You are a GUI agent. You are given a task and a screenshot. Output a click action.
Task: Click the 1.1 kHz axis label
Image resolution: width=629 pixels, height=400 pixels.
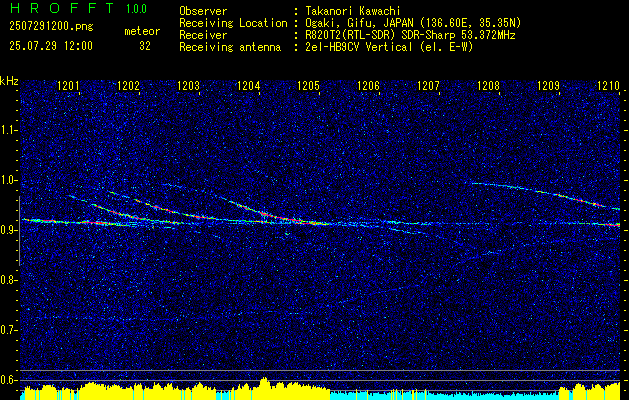coord(9,130)
